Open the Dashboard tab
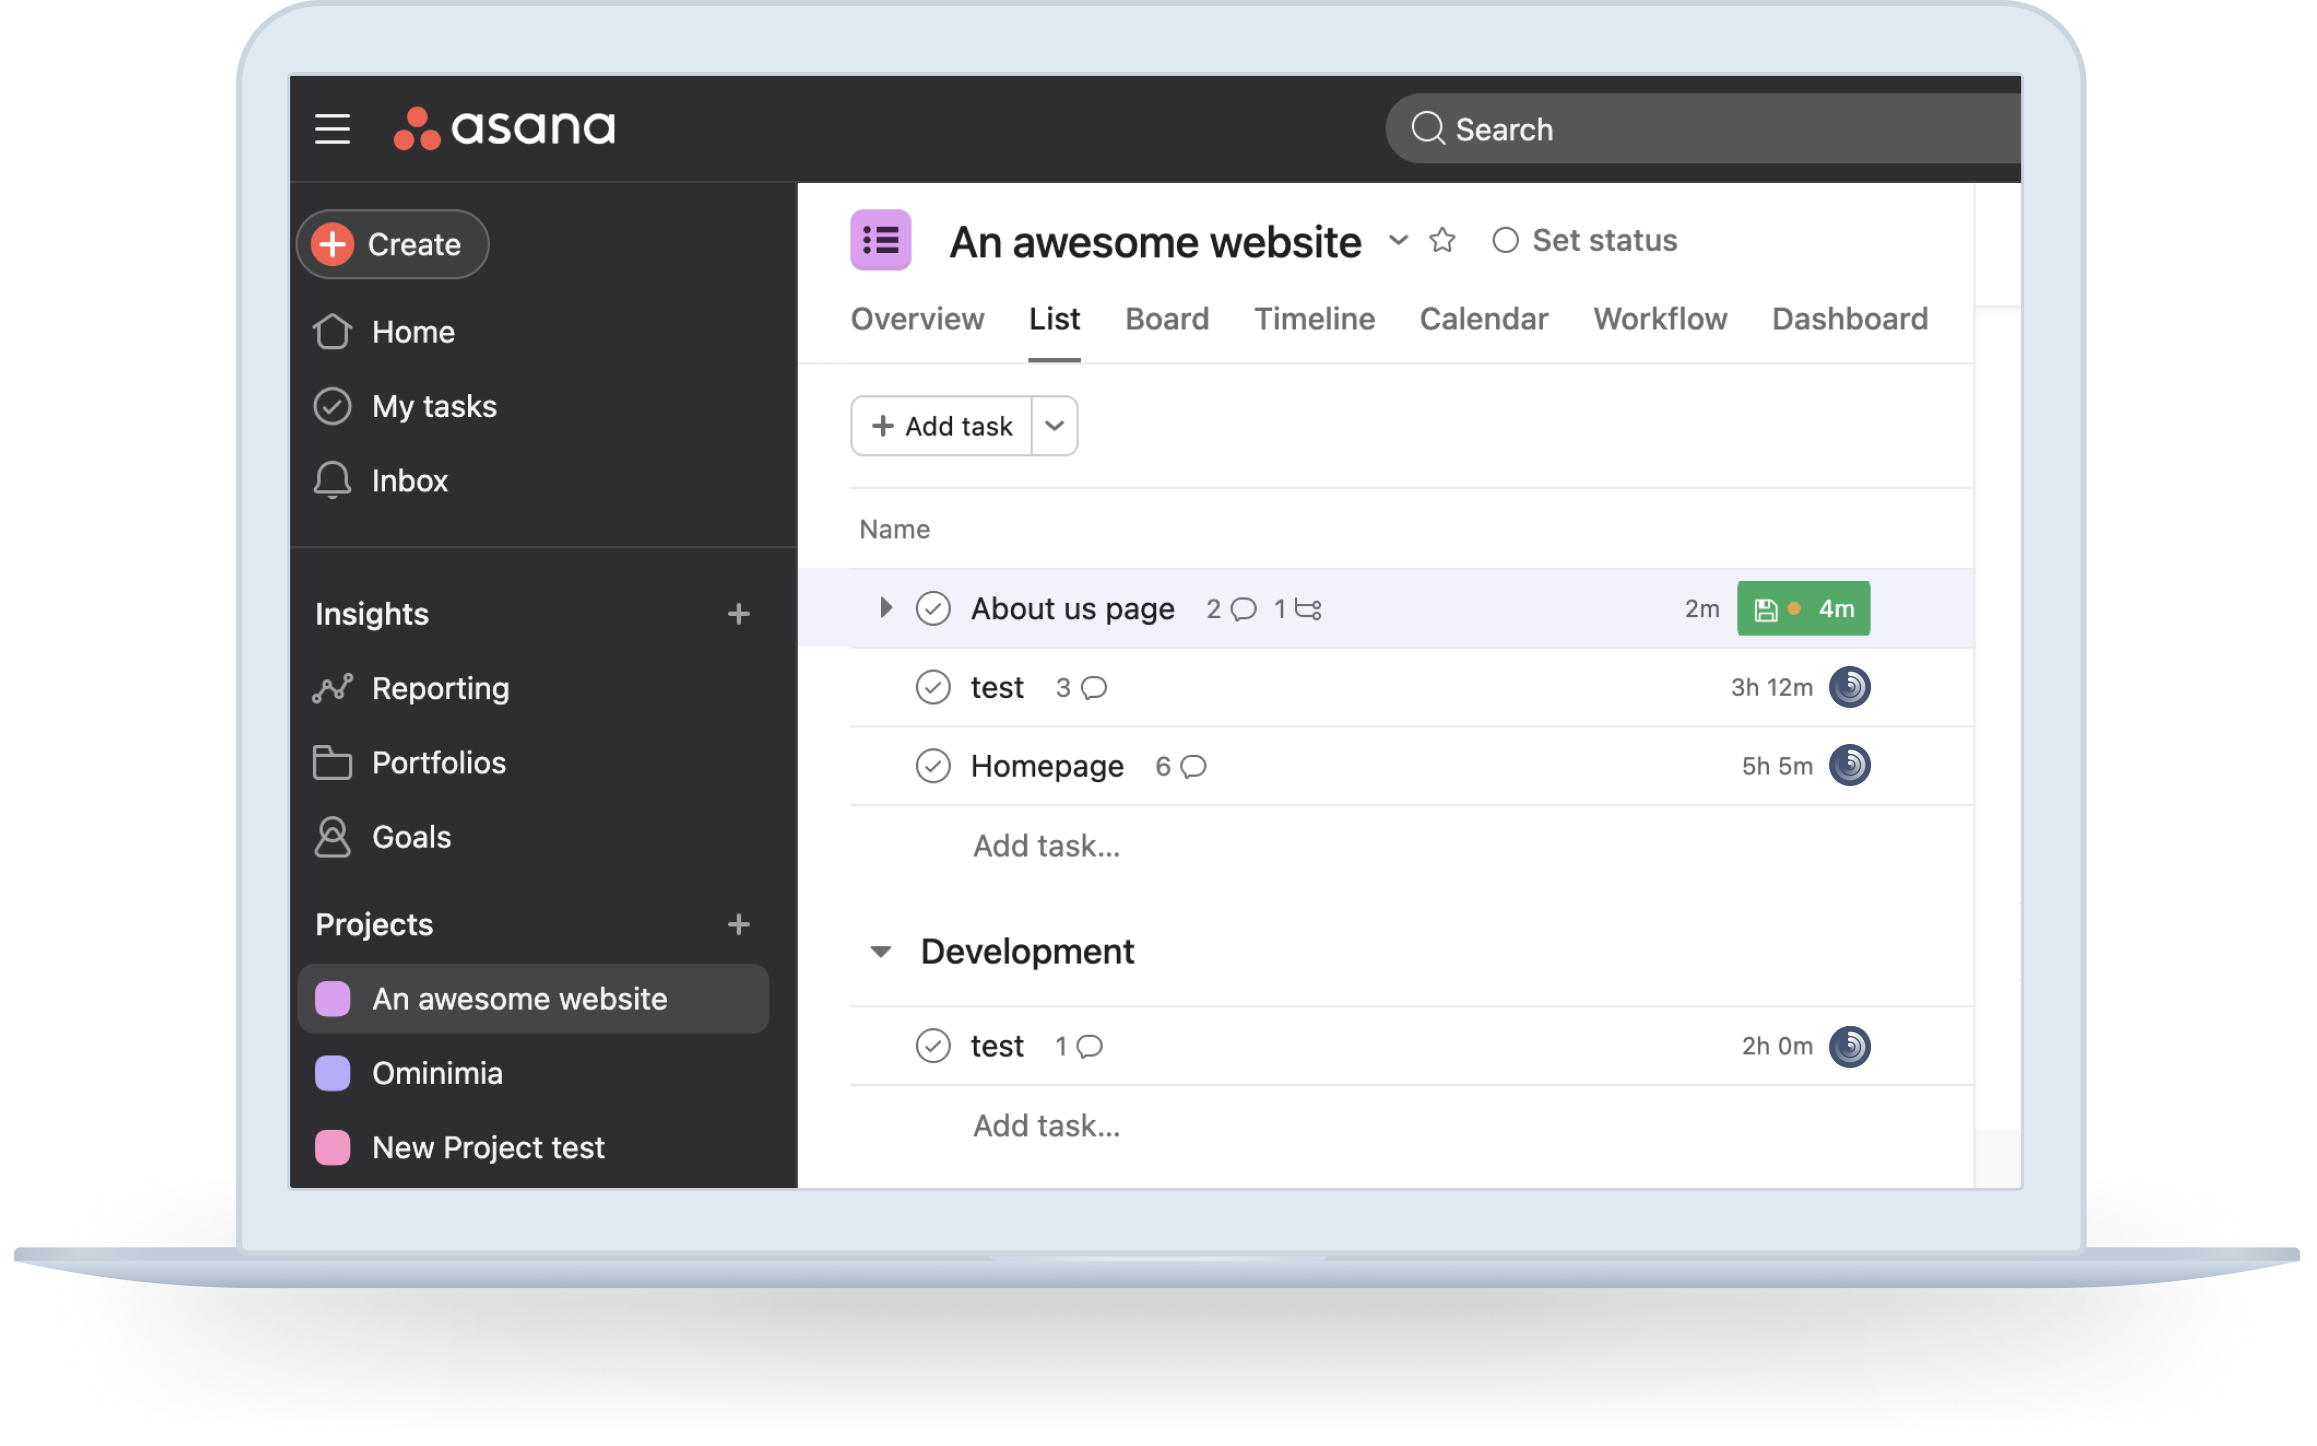Screen dimensions: 2317x1446 point(1849,319)
